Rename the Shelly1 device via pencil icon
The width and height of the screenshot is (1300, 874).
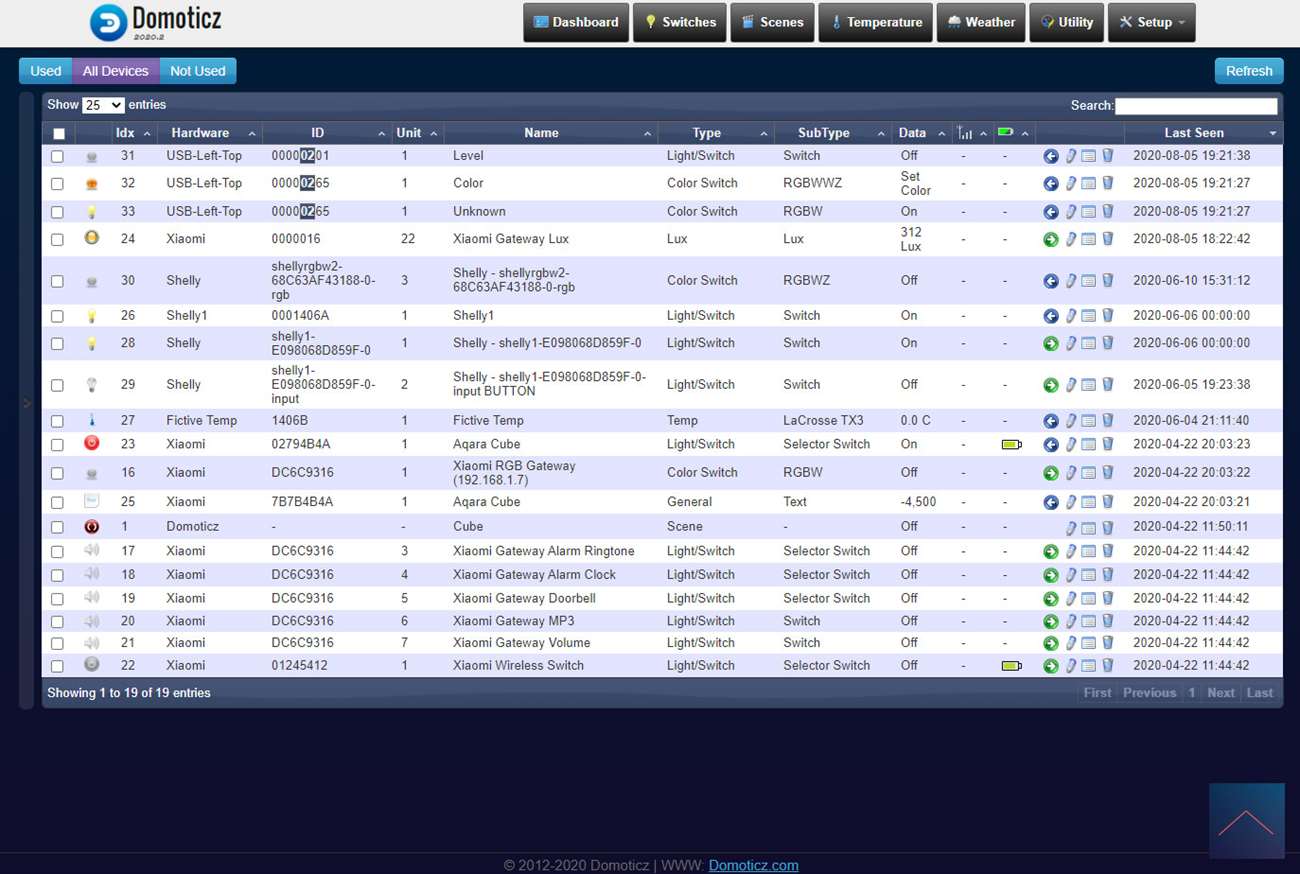click(1070, 316)
